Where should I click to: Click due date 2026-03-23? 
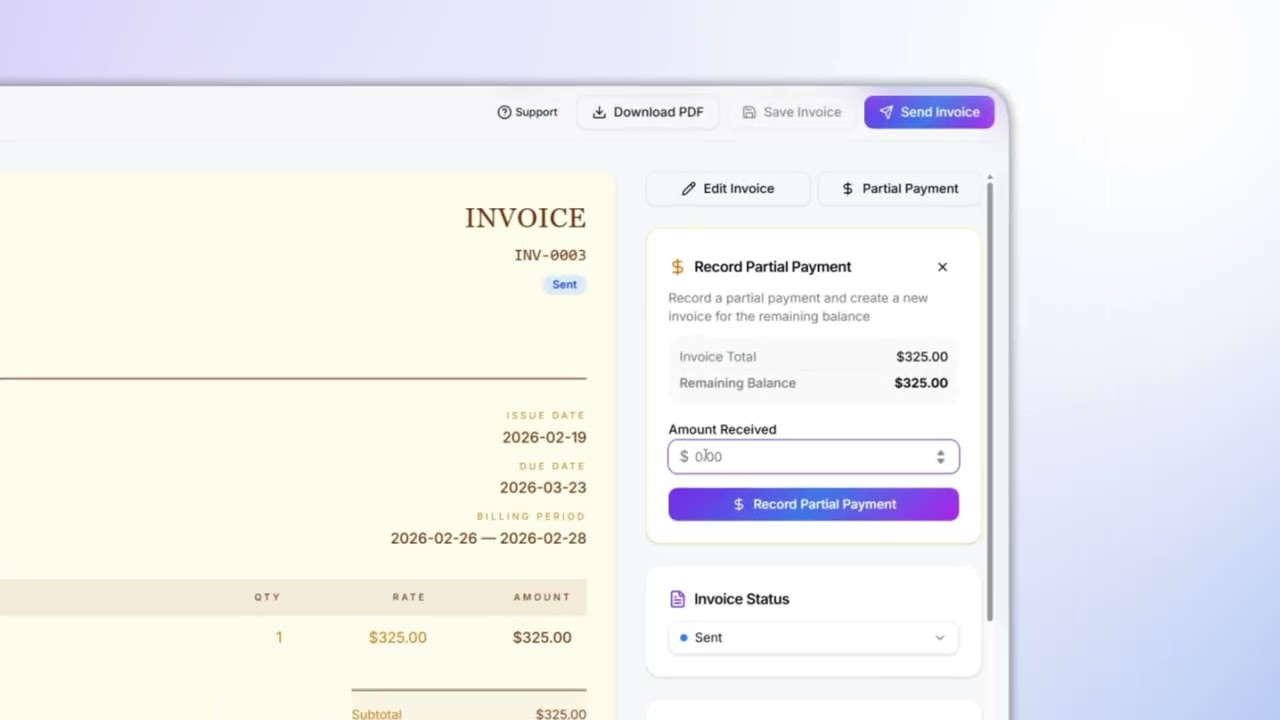pyautogui.click(x=543, y=488)
